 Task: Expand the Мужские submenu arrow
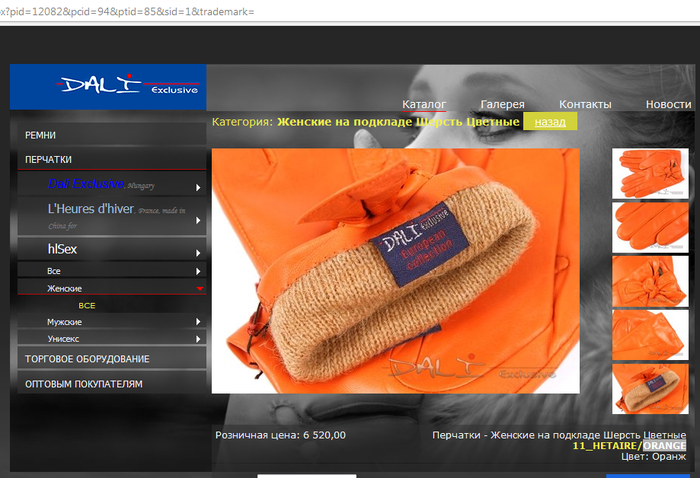point(198,322)
